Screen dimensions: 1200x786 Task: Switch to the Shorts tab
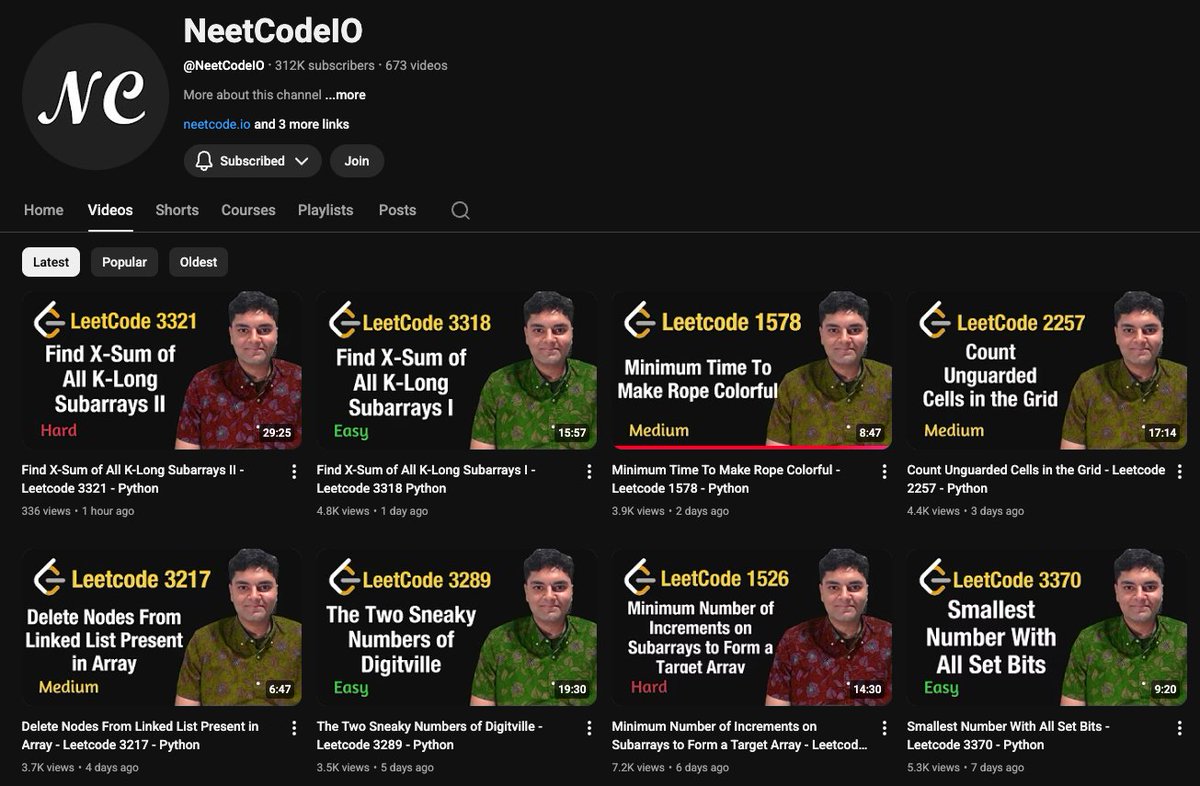coord(177,210)
